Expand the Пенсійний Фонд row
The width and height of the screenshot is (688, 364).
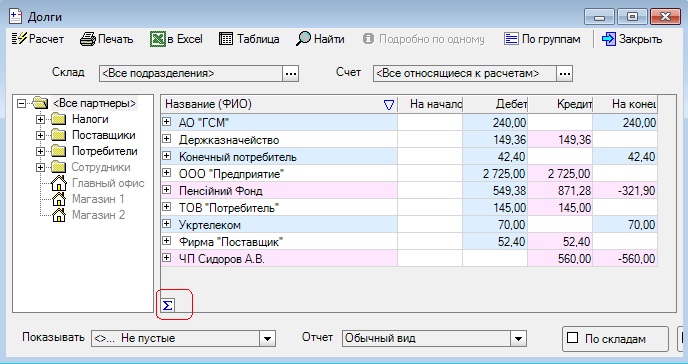coord(167,189)
